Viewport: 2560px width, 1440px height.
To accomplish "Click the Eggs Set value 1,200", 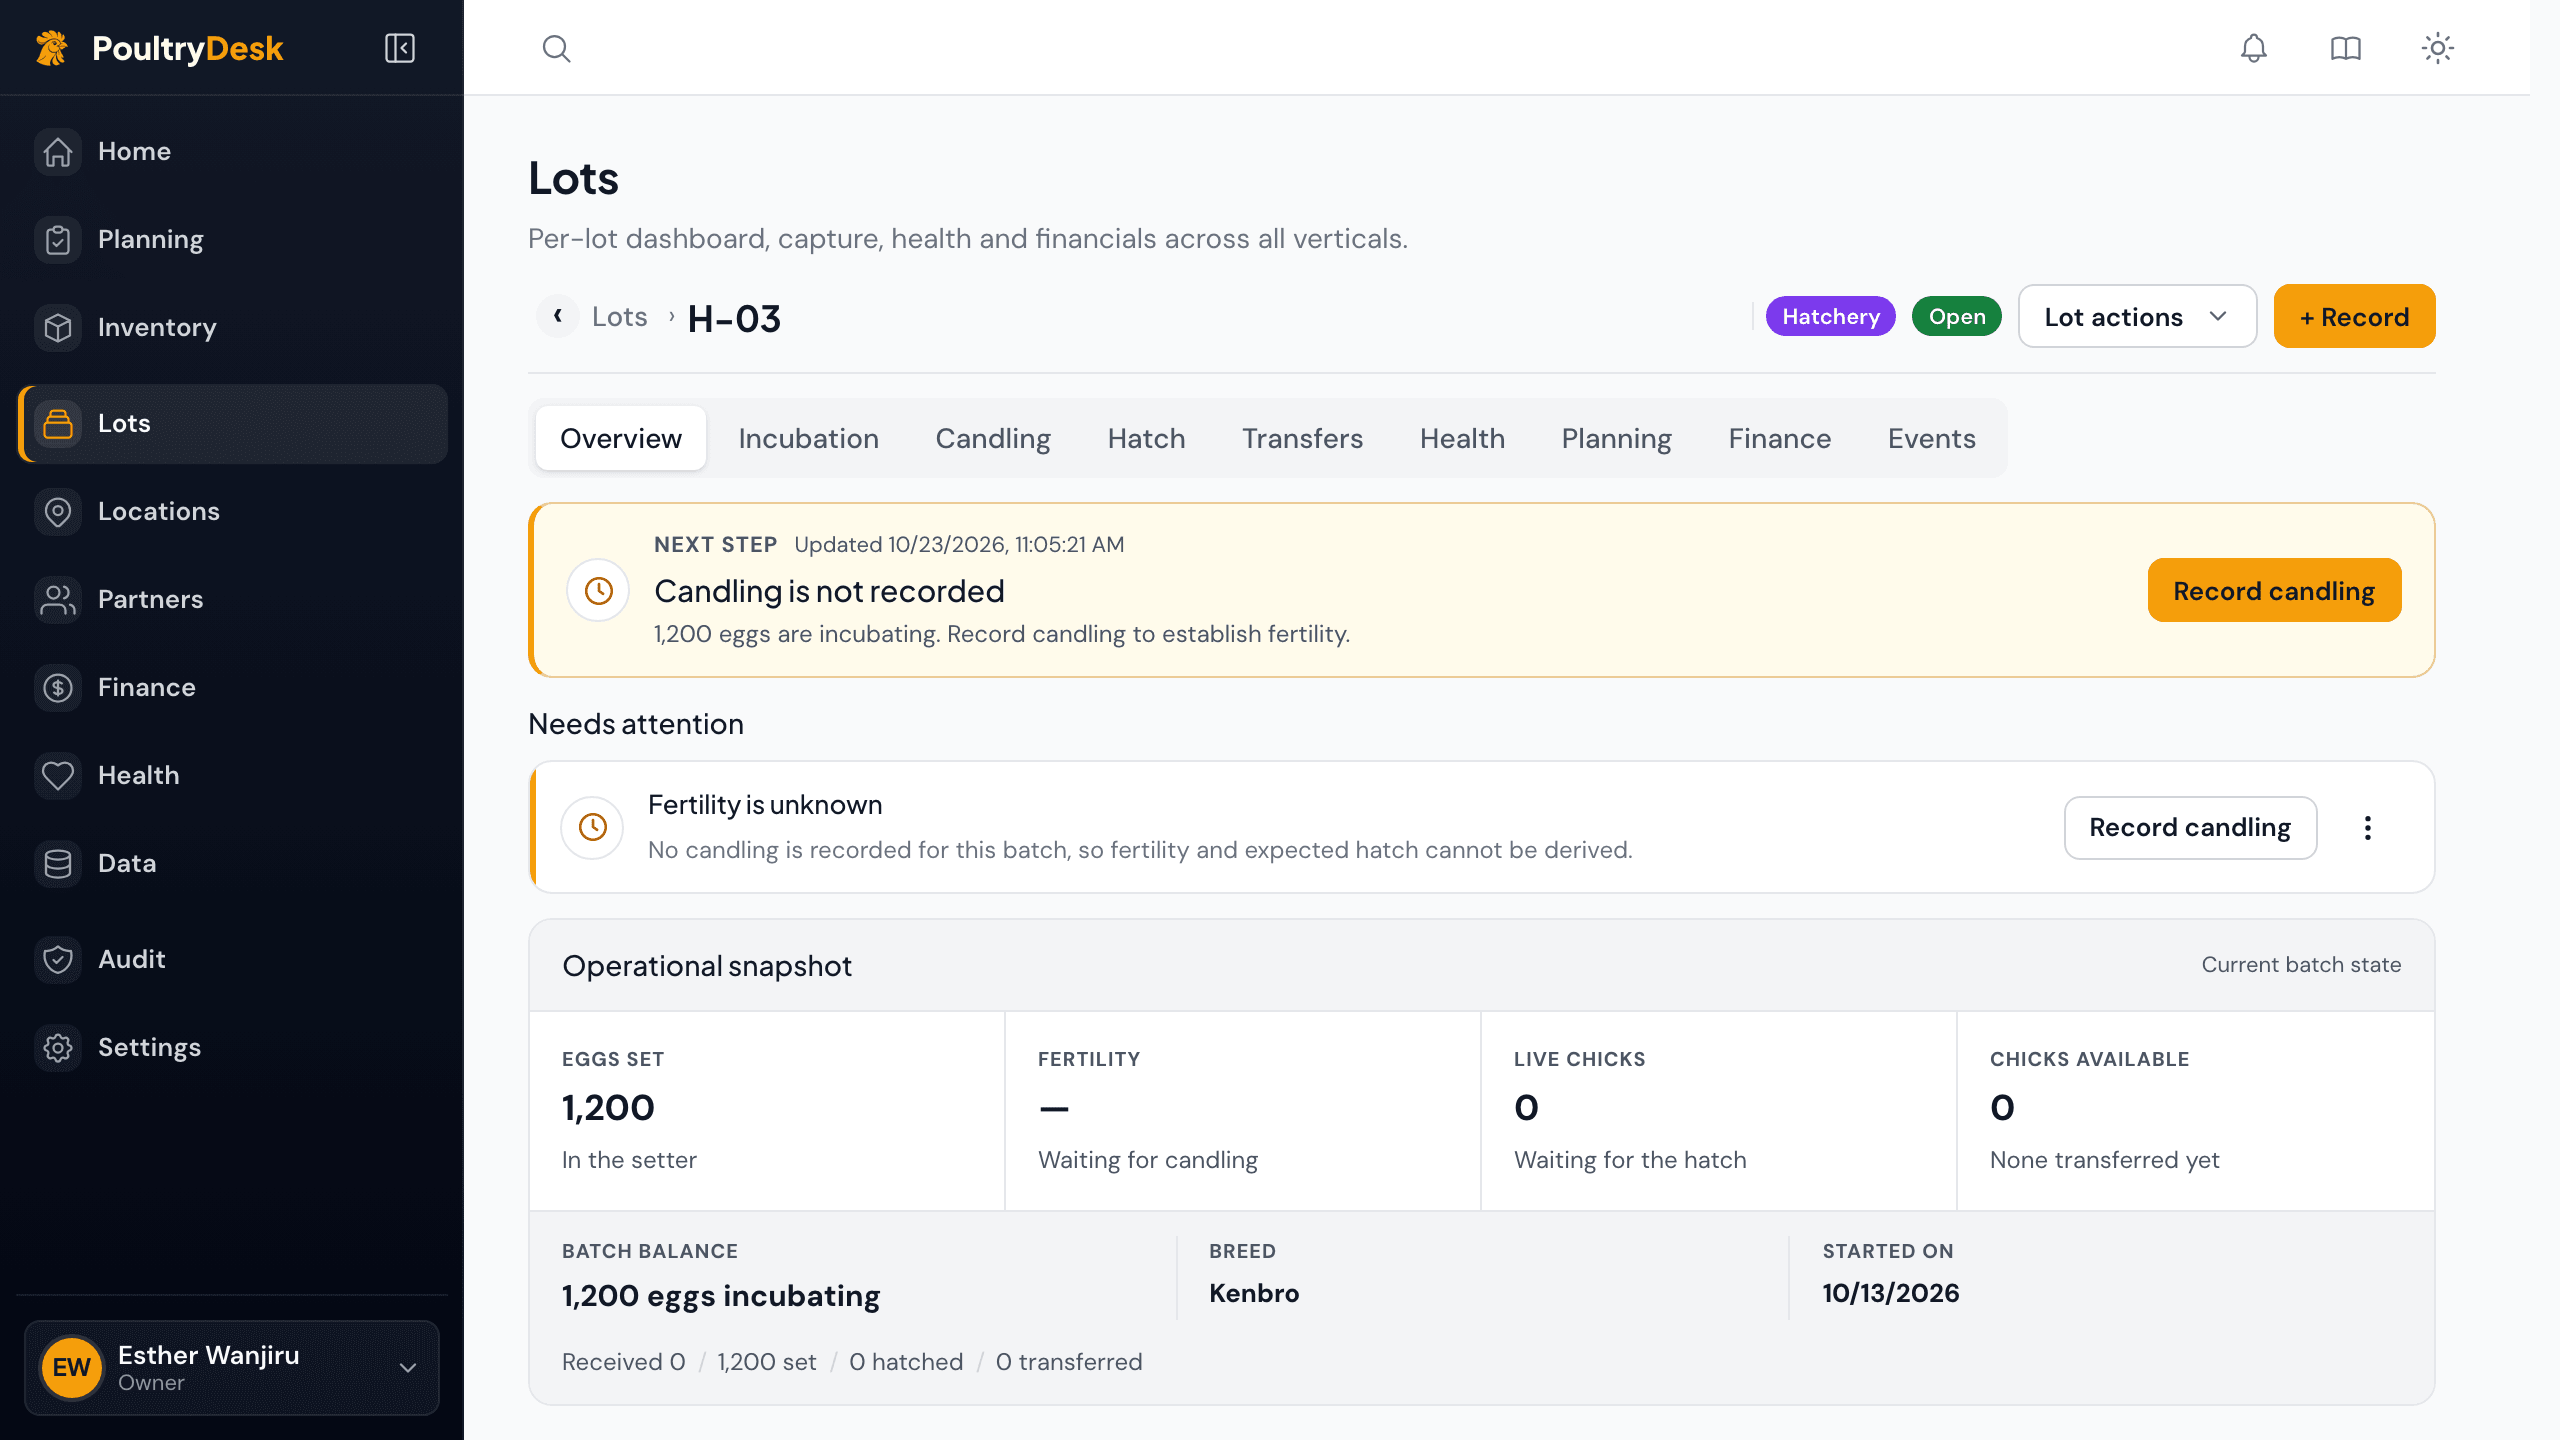I will click(x=608, y=1107).
